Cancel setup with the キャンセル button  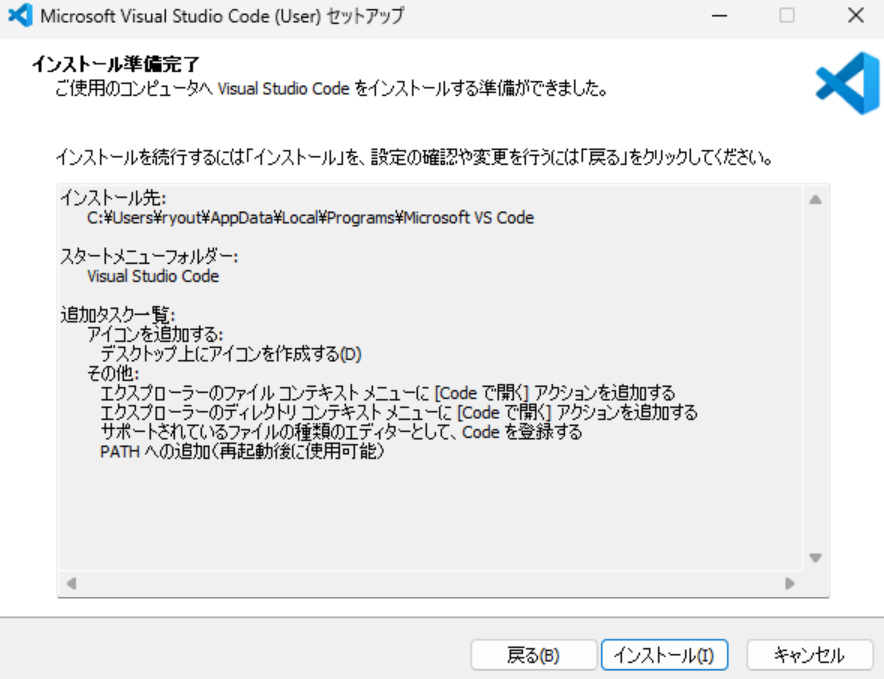pos(809,656)
